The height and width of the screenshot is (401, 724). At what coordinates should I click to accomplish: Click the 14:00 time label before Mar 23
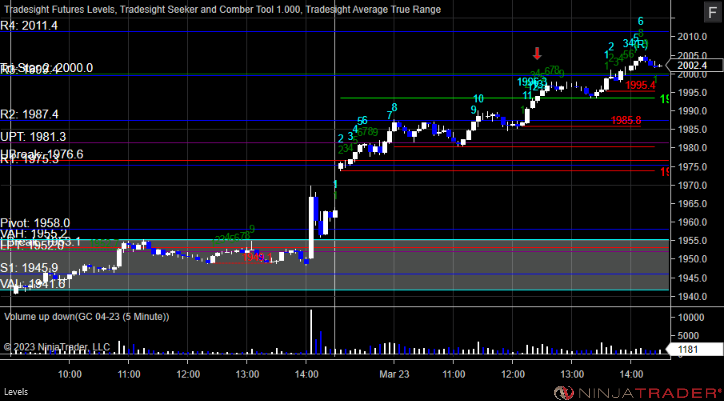tap(306, 374)
